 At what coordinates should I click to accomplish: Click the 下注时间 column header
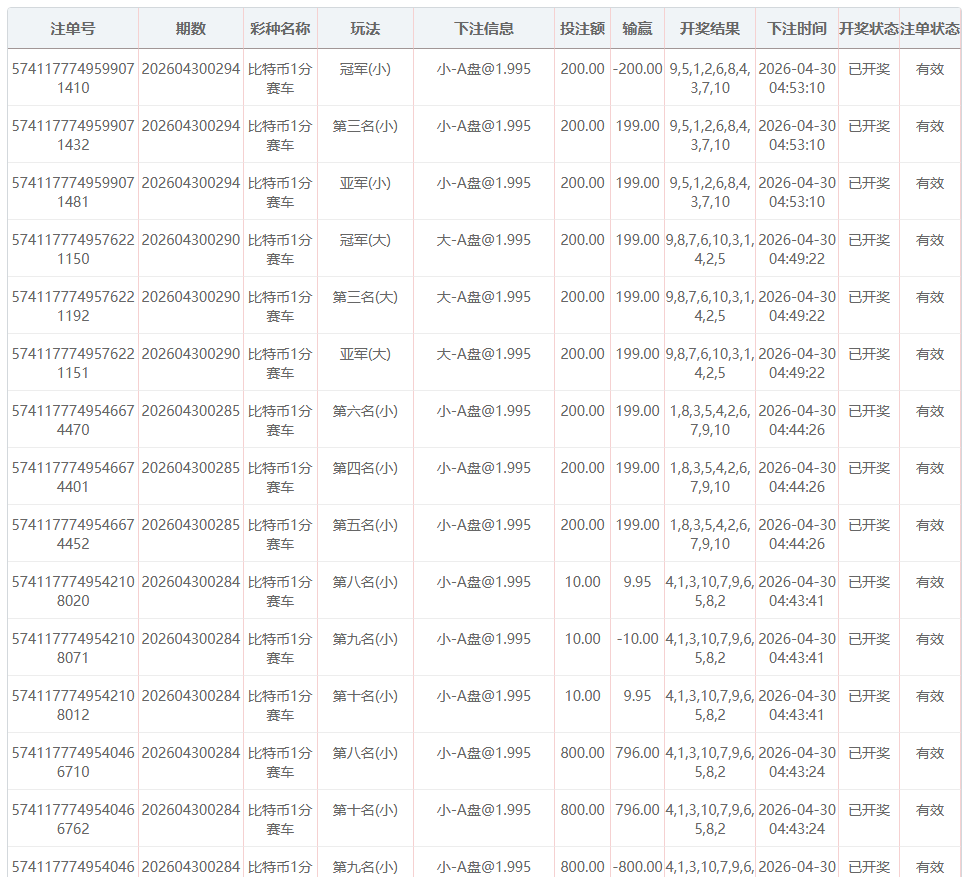[x=797, y=29]
